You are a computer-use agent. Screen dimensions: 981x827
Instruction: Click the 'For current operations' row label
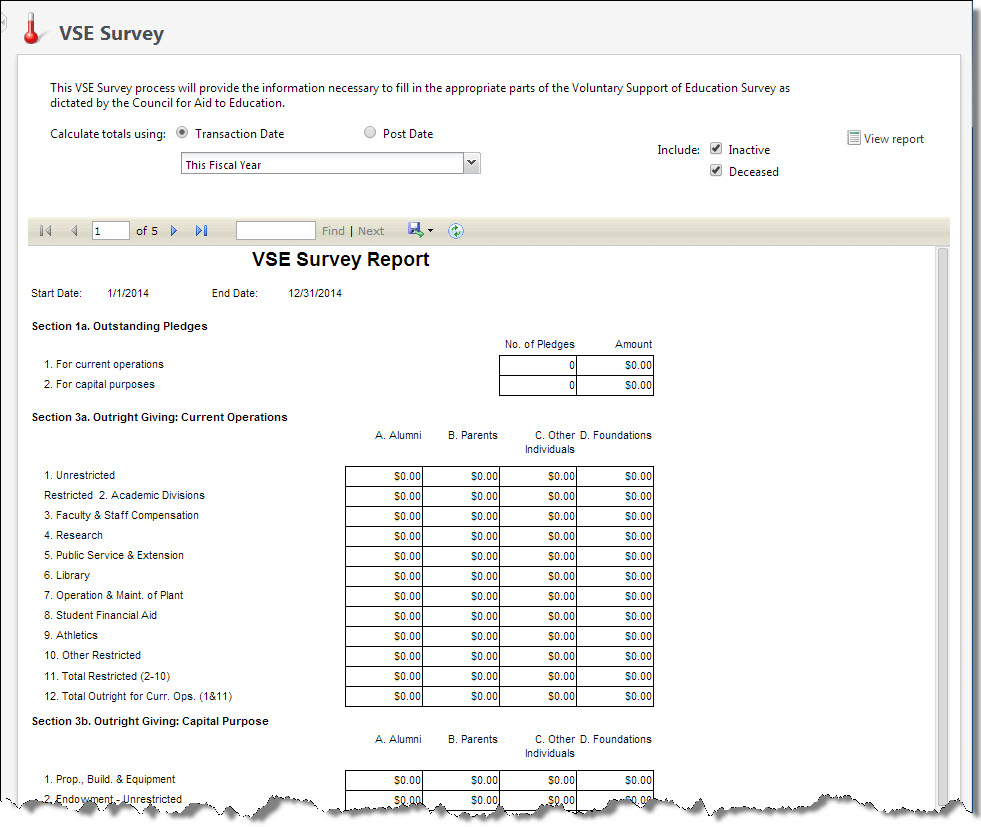pyautogui.click(x=104, y=364)
